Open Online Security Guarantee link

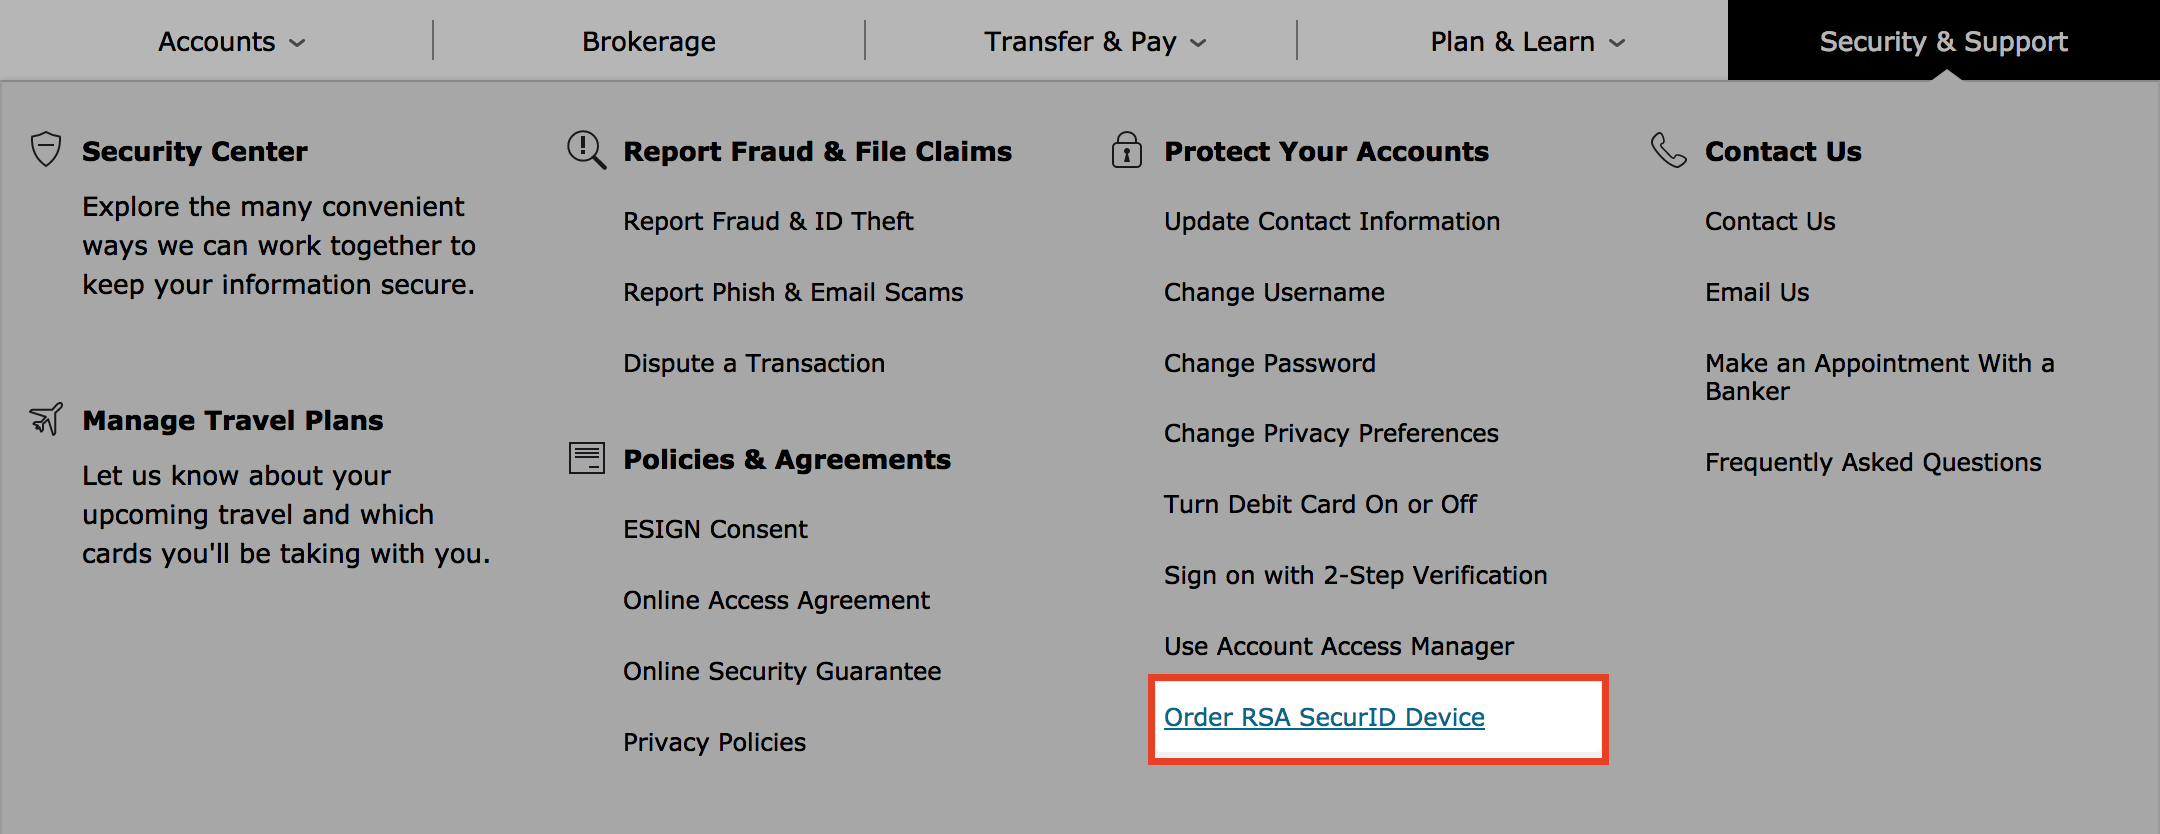(x=782, y=671)
